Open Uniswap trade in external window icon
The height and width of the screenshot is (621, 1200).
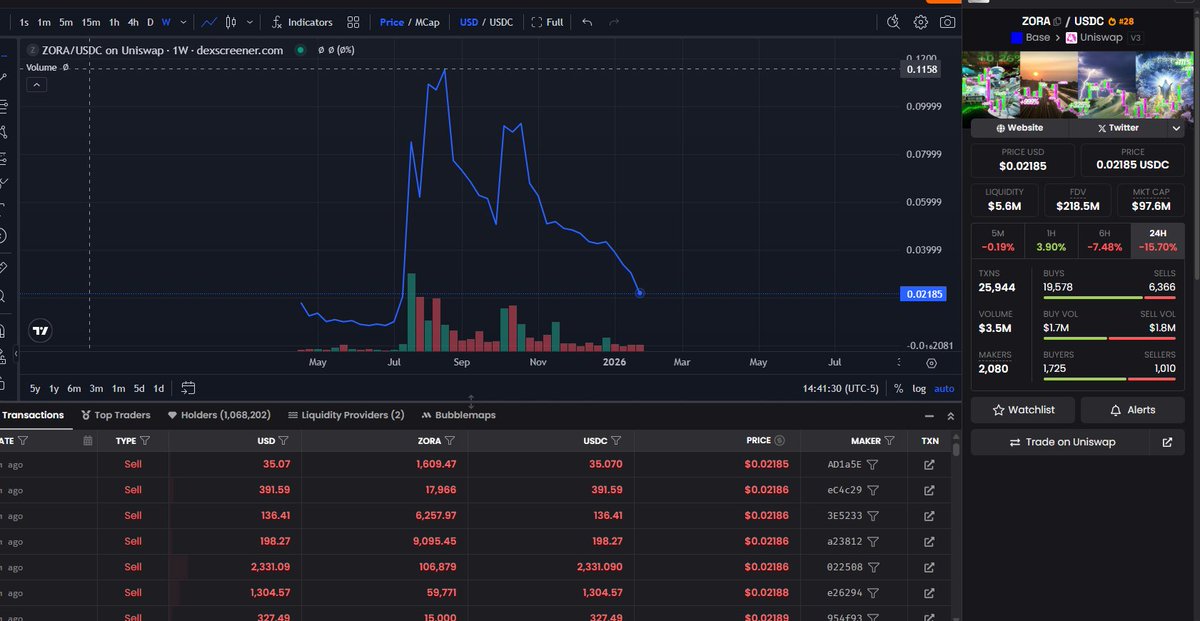(1167, 442)
